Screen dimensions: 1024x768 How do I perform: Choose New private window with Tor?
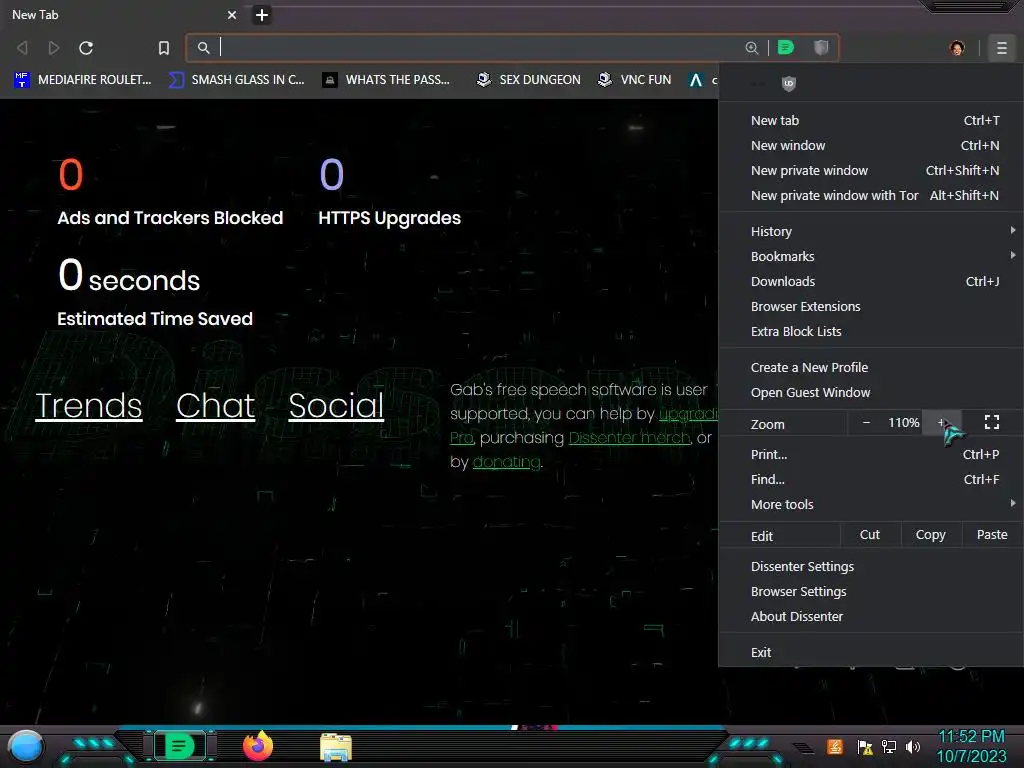871,195
